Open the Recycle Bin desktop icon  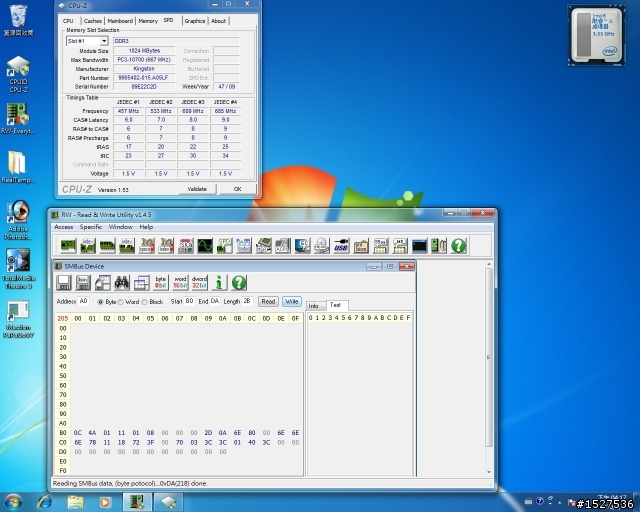point(18,20)
